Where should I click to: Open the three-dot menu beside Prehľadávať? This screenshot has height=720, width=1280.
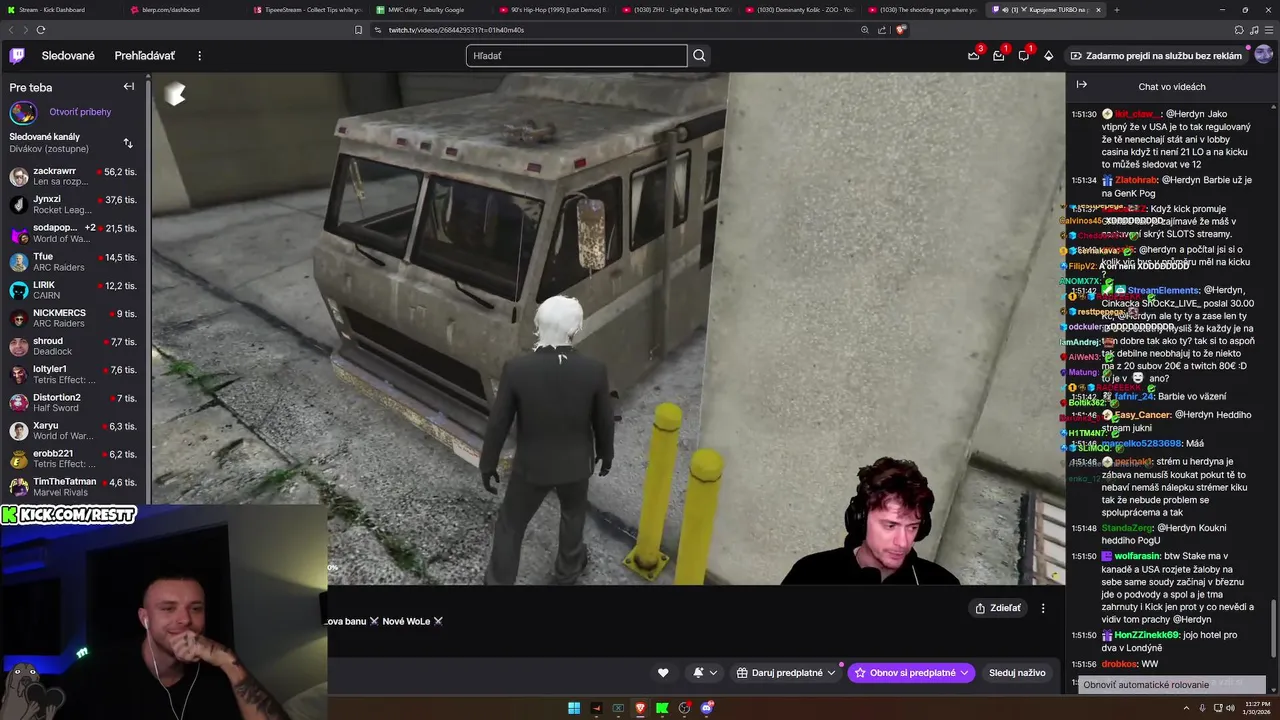199,56
